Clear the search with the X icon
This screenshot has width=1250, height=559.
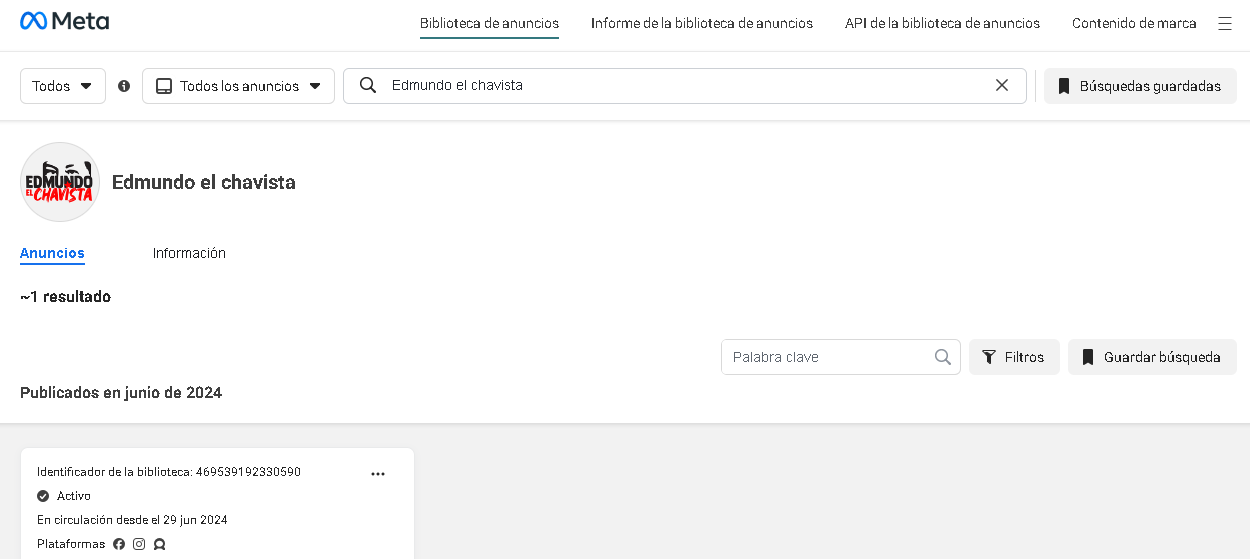1002,85
